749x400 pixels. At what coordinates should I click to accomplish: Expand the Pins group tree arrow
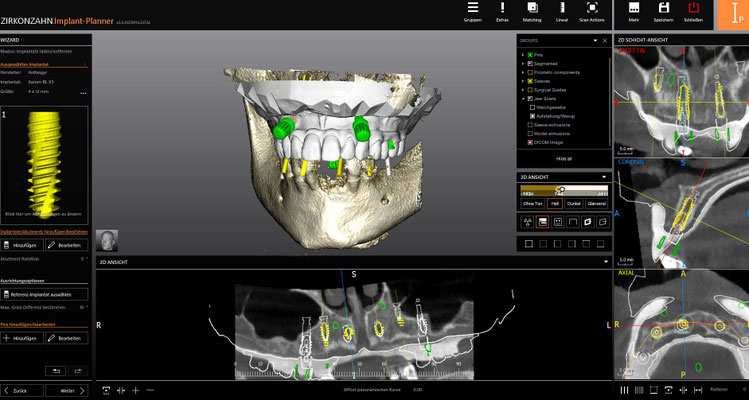coord(523,55)
